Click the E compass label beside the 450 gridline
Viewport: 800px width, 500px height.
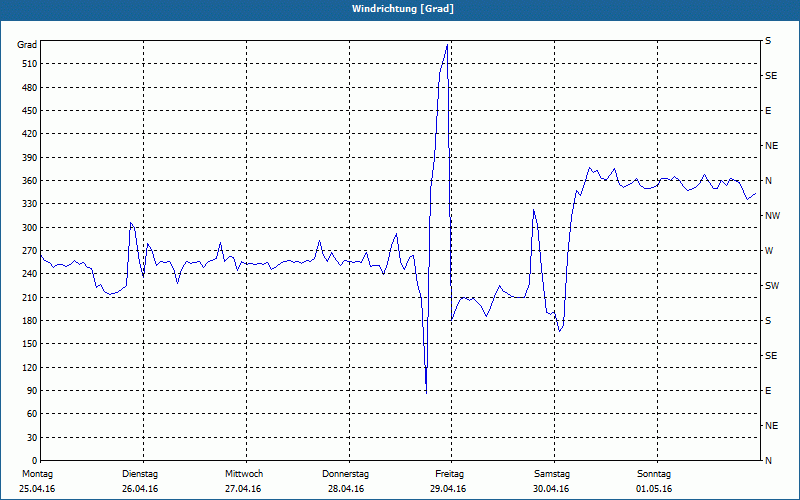tap(768, 111)
